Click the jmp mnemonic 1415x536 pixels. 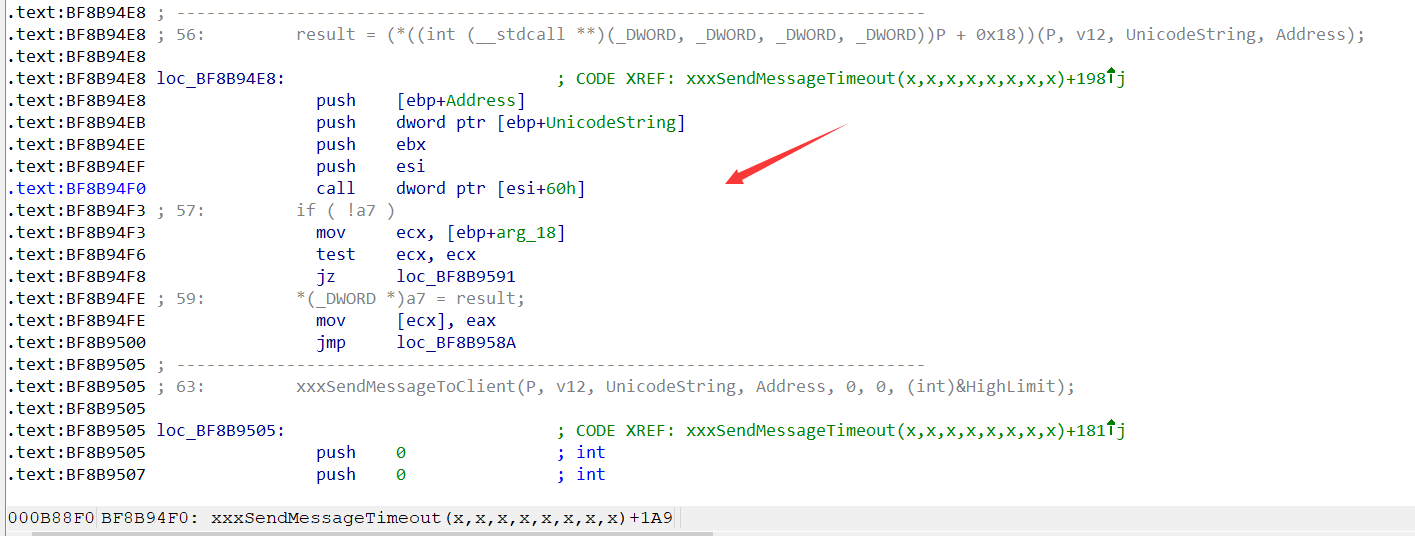[x=331, y=342]
